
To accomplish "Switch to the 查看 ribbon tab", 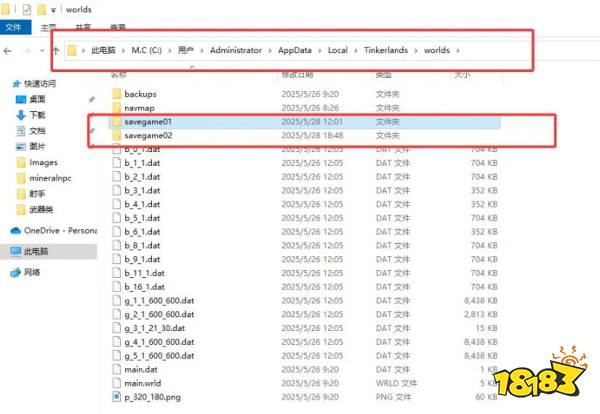I will pos(118,28).
